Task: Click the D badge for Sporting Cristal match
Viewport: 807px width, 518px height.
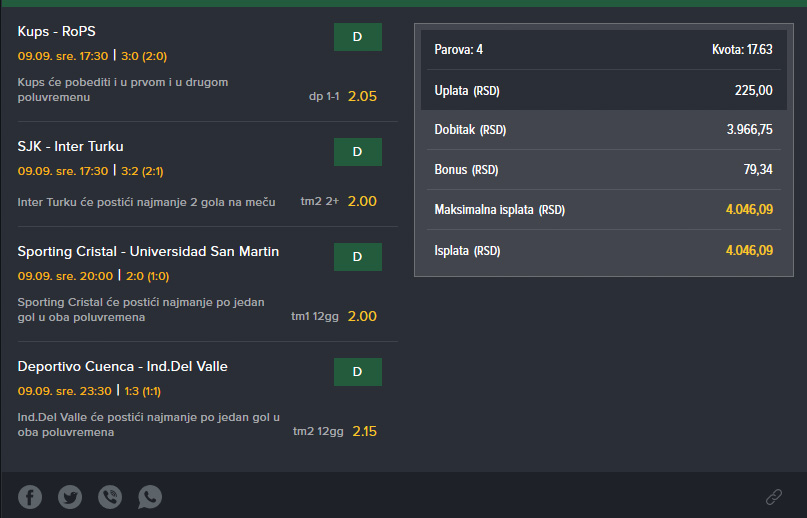Action: pos(358,257)
